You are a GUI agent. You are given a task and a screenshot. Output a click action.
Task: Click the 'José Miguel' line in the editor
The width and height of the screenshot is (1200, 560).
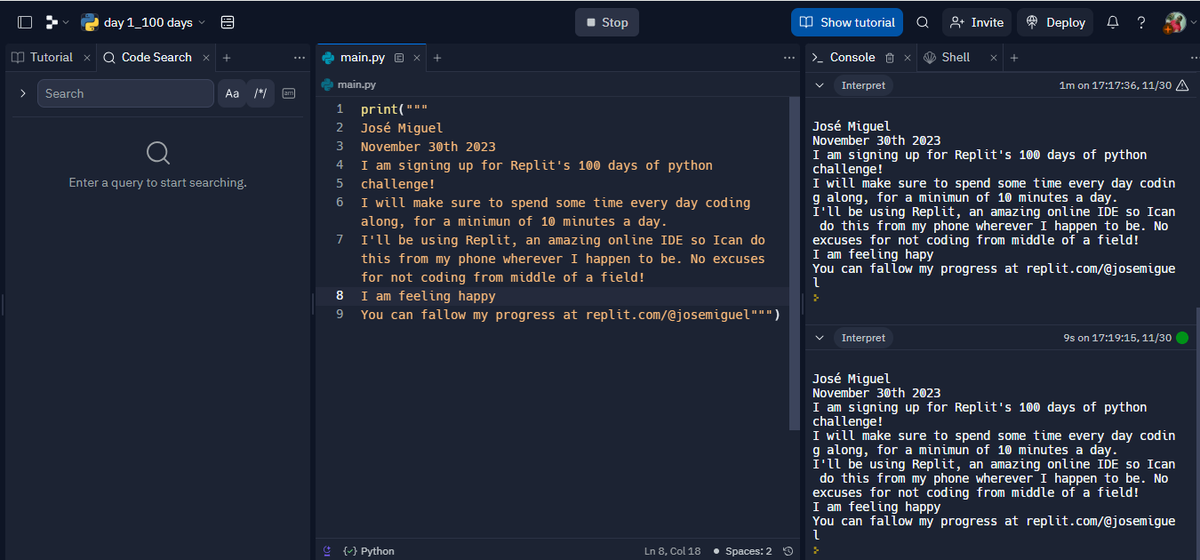click(x=402, y=128)
